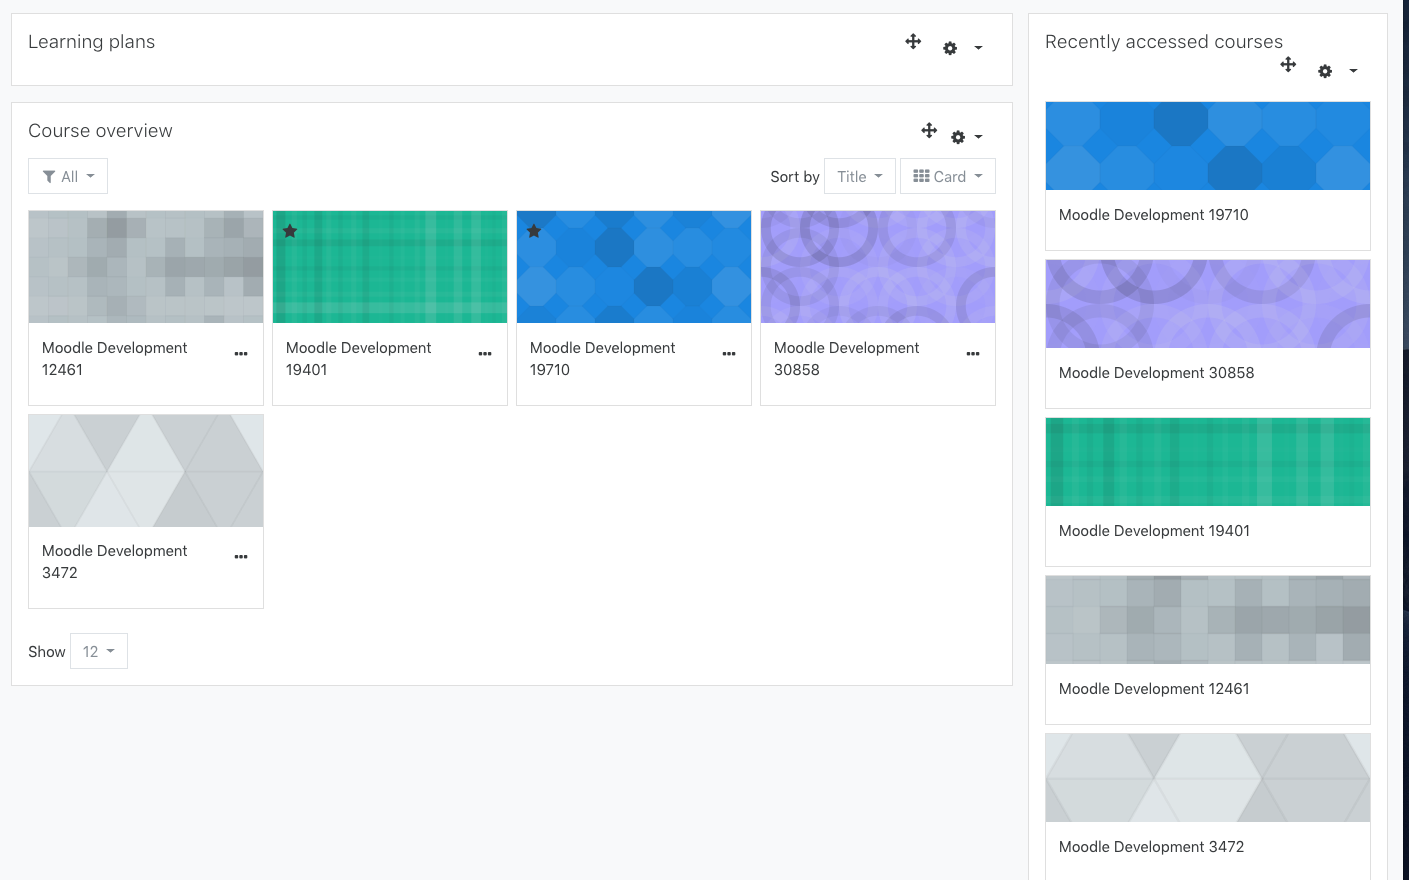Screen dimensions: 1409x880
Task: Click blue image of 19710 in Recently accessed
Action: click(1208, 146)
